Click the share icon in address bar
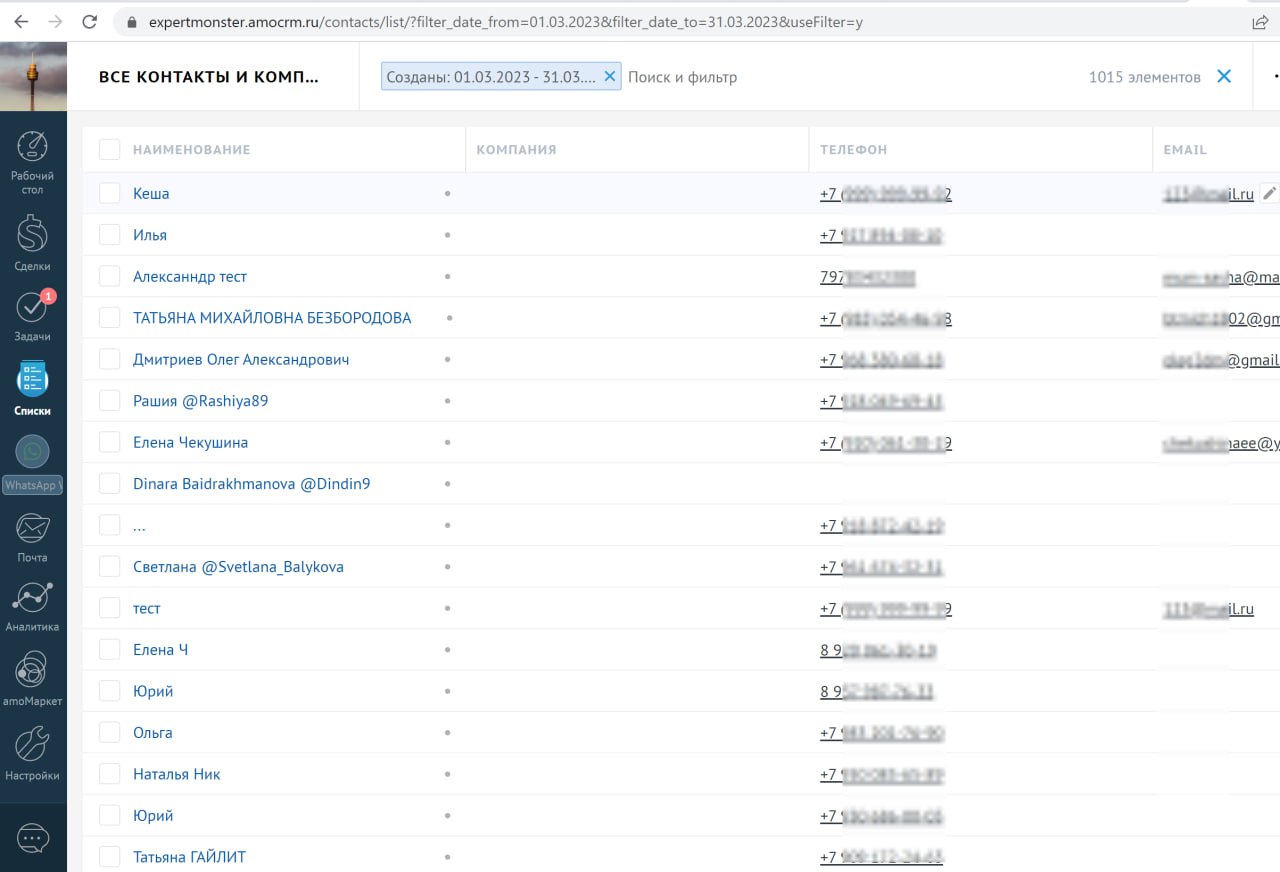 (1260, 22)
